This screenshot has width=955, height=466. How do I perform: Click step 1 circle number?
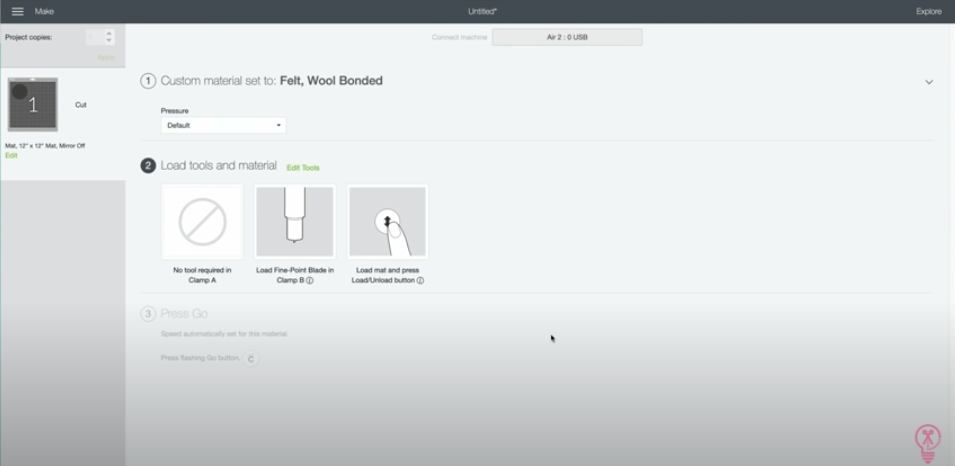point(148,81)
